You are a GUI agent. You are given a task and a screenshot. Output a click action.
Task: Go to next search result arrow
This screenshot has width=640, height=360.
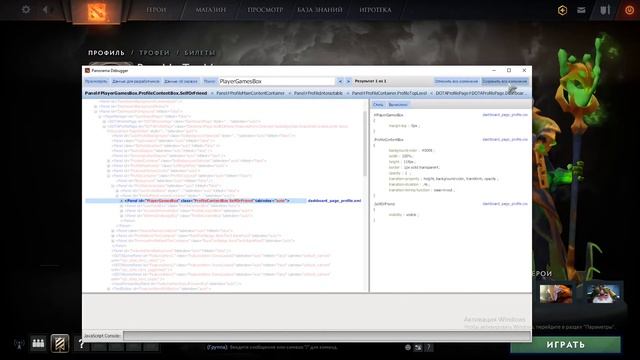[348, 81]
